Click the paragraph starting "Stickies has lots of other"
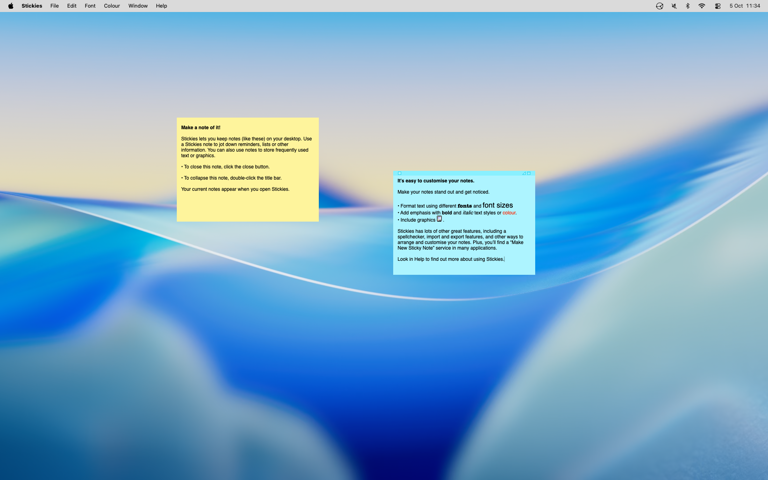 pos(460,240)
